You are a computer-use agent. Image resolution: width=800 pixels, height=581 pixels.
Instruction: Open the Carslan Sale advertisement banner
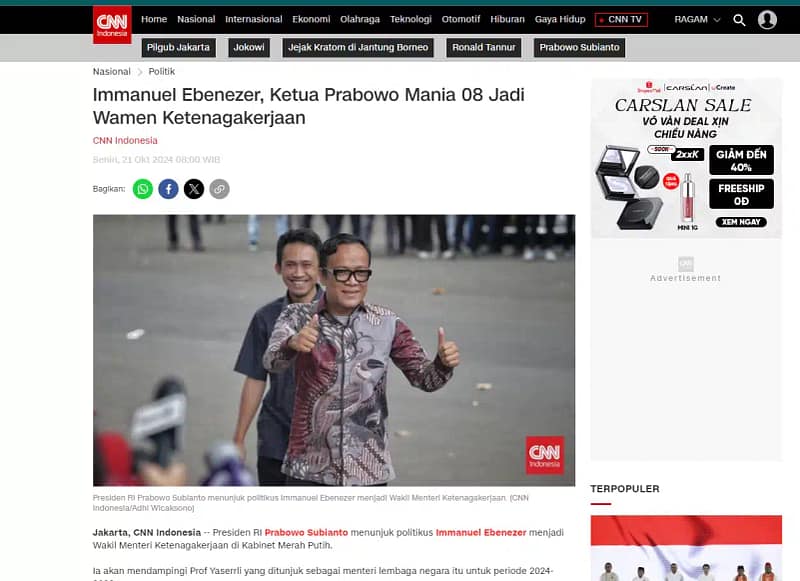click(686, 158)
